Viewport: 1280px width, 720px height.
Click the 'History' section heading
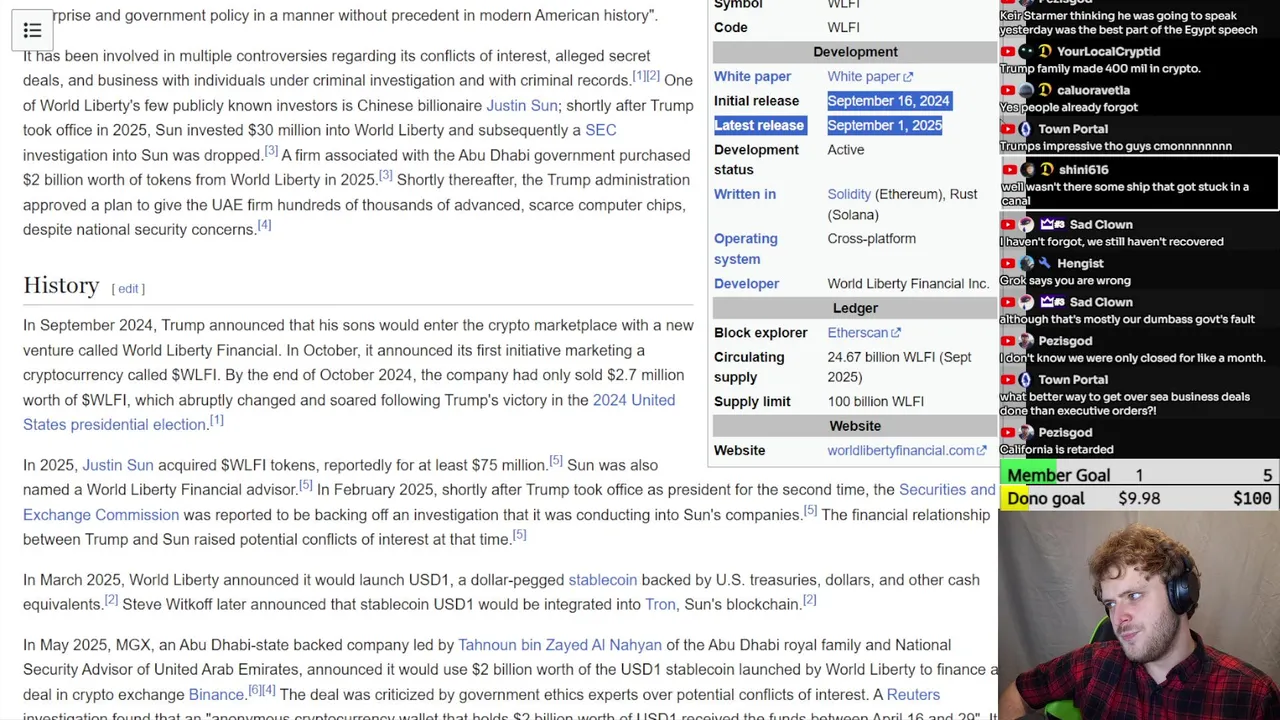pos(61,286)
